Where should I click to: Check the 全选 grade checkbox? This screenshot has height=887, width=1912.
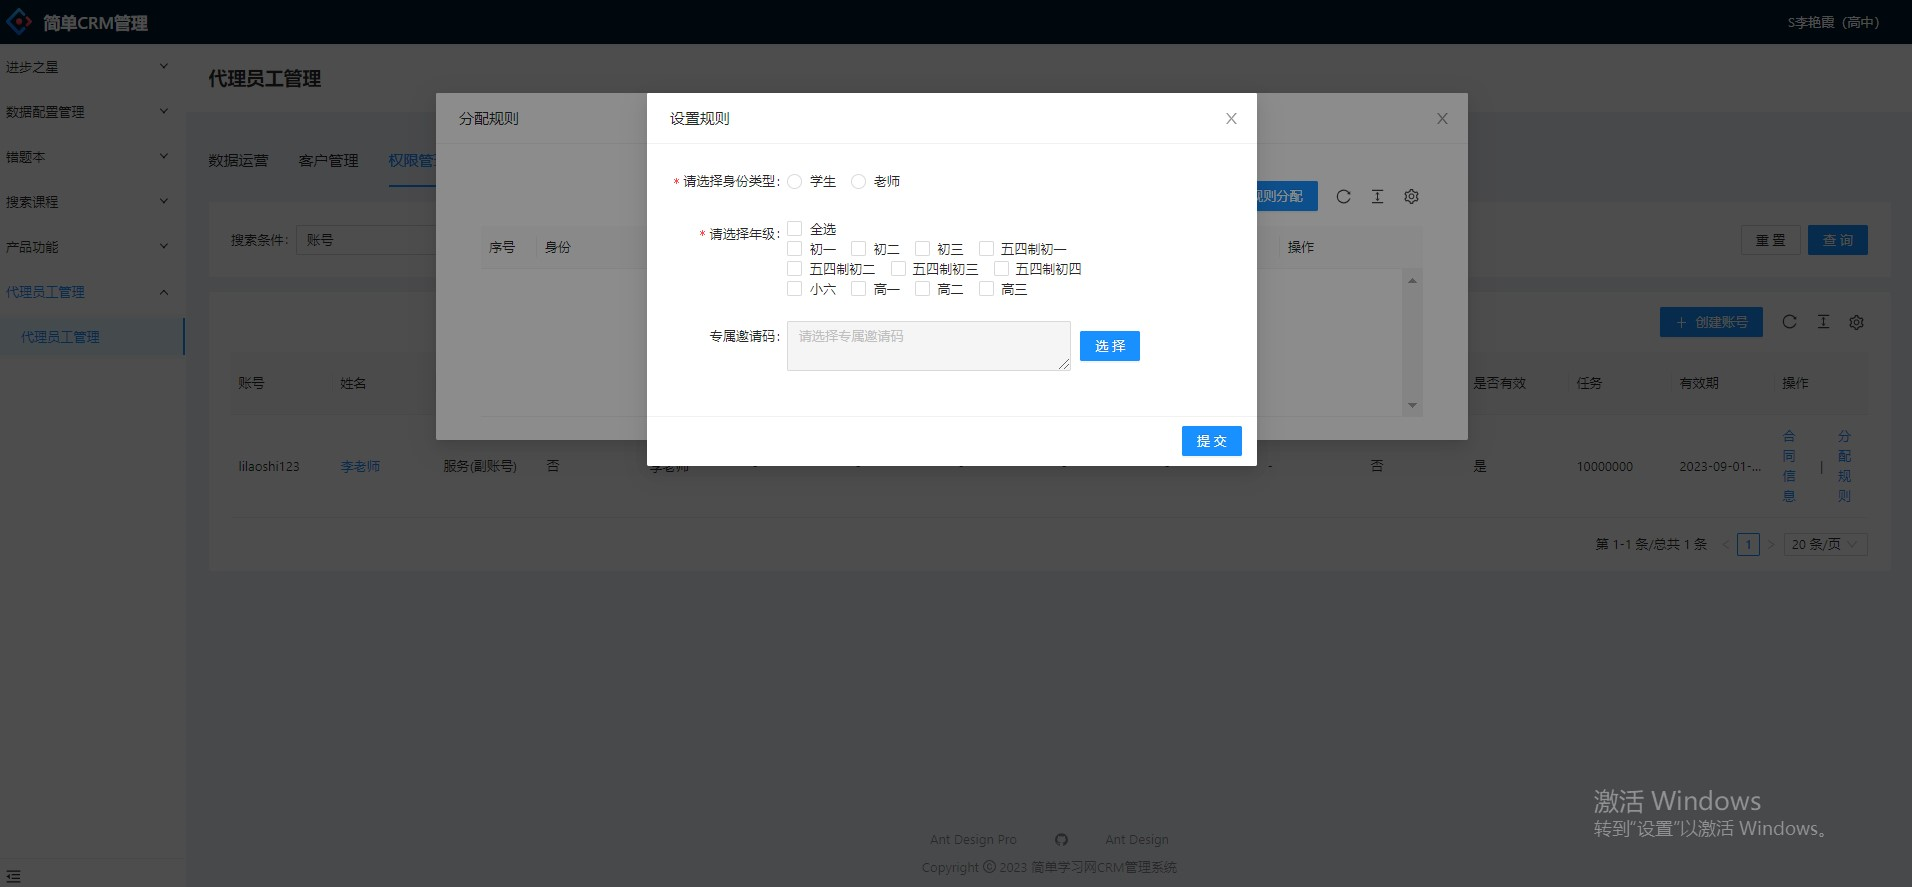[x=795, y=229]
